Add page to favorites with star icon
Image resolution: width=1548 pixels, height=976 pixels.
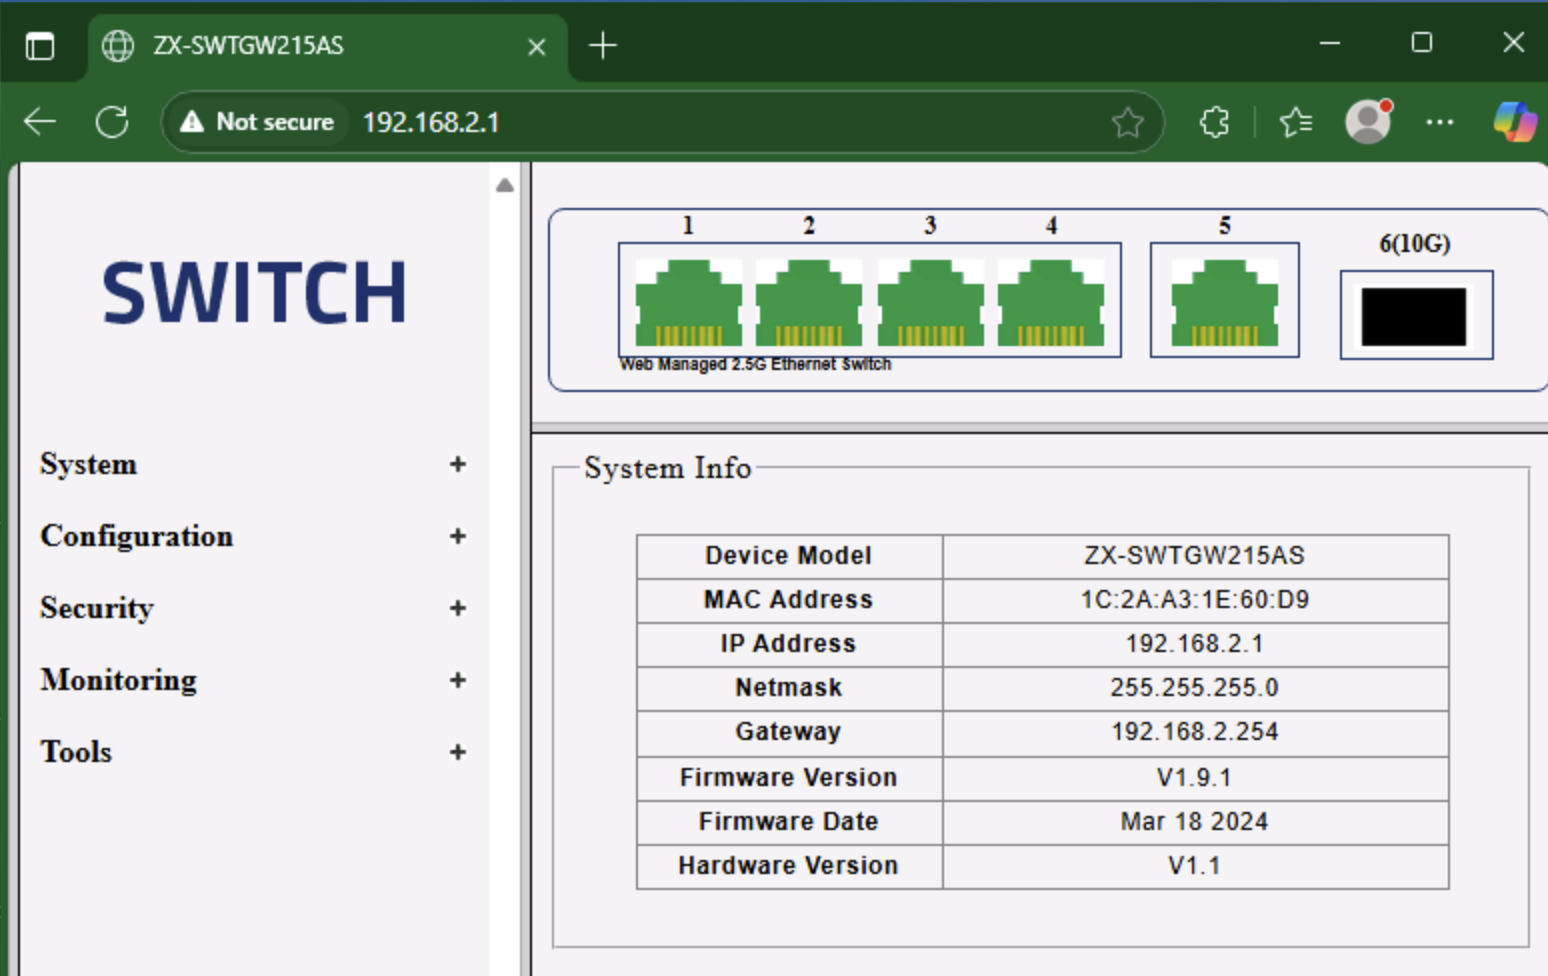pos(1127,122)
